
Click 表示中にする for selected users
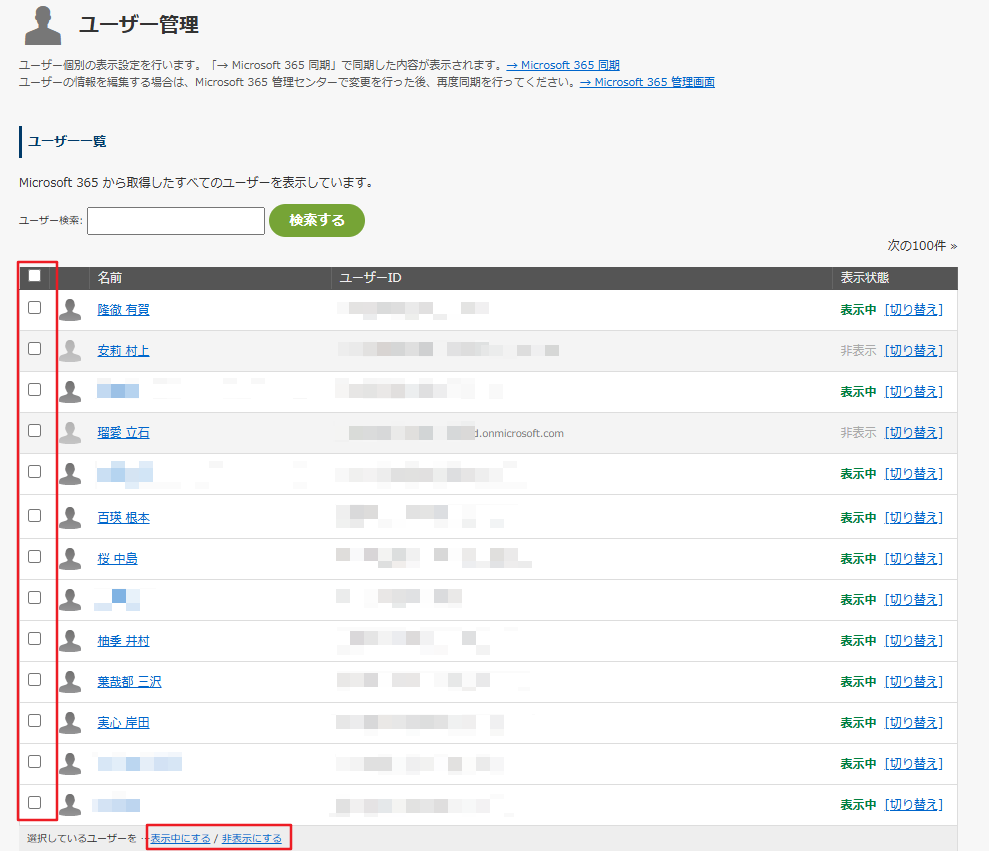click(180, 838)
